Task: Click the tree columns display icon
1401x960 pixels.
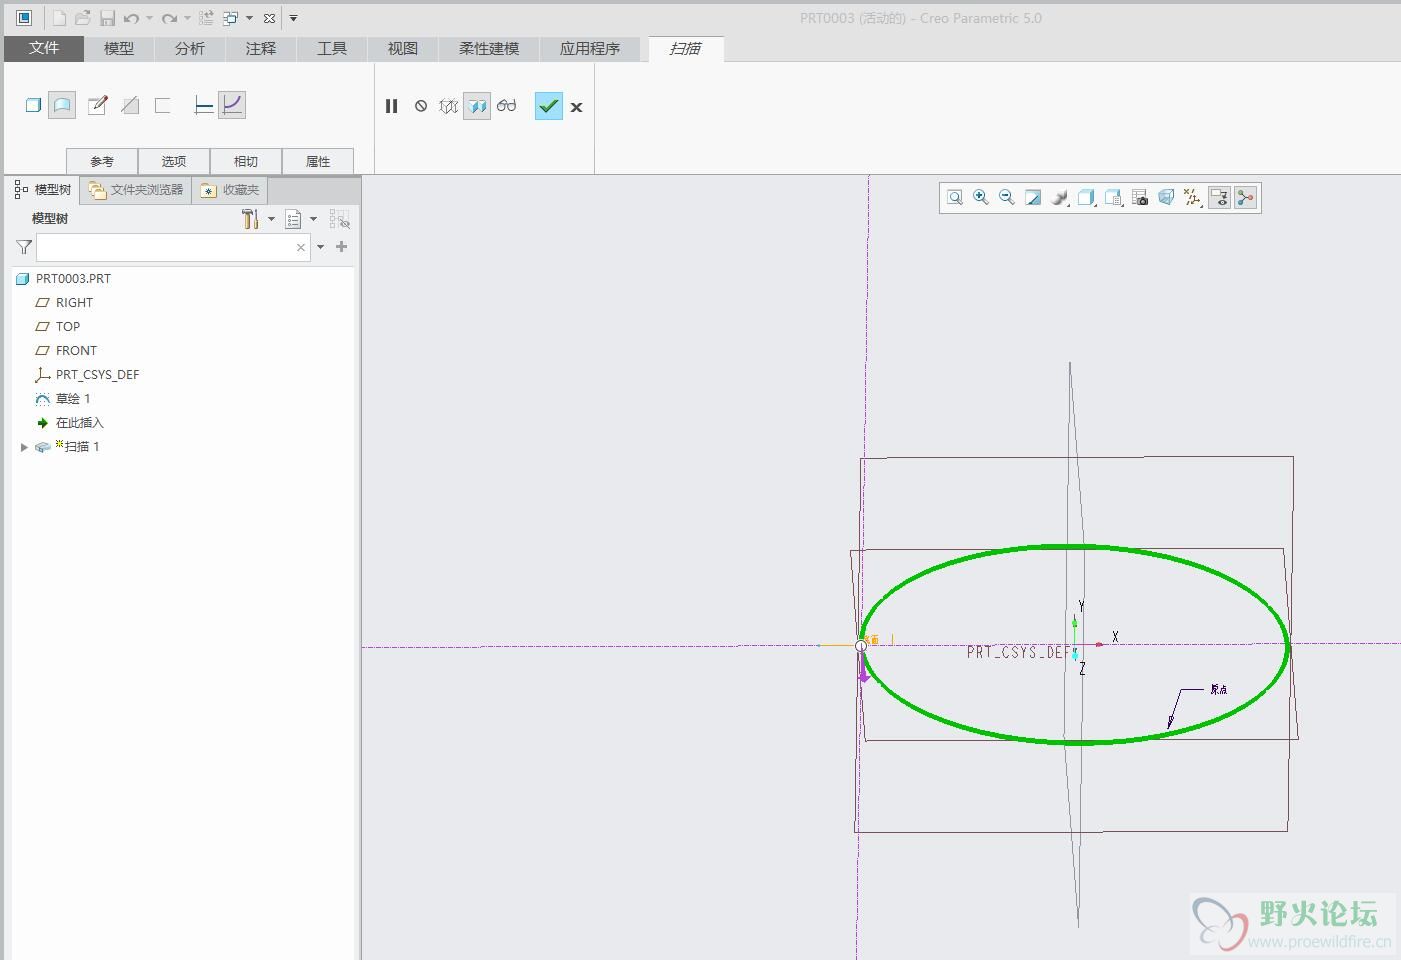Action: (x=339, y=219)
